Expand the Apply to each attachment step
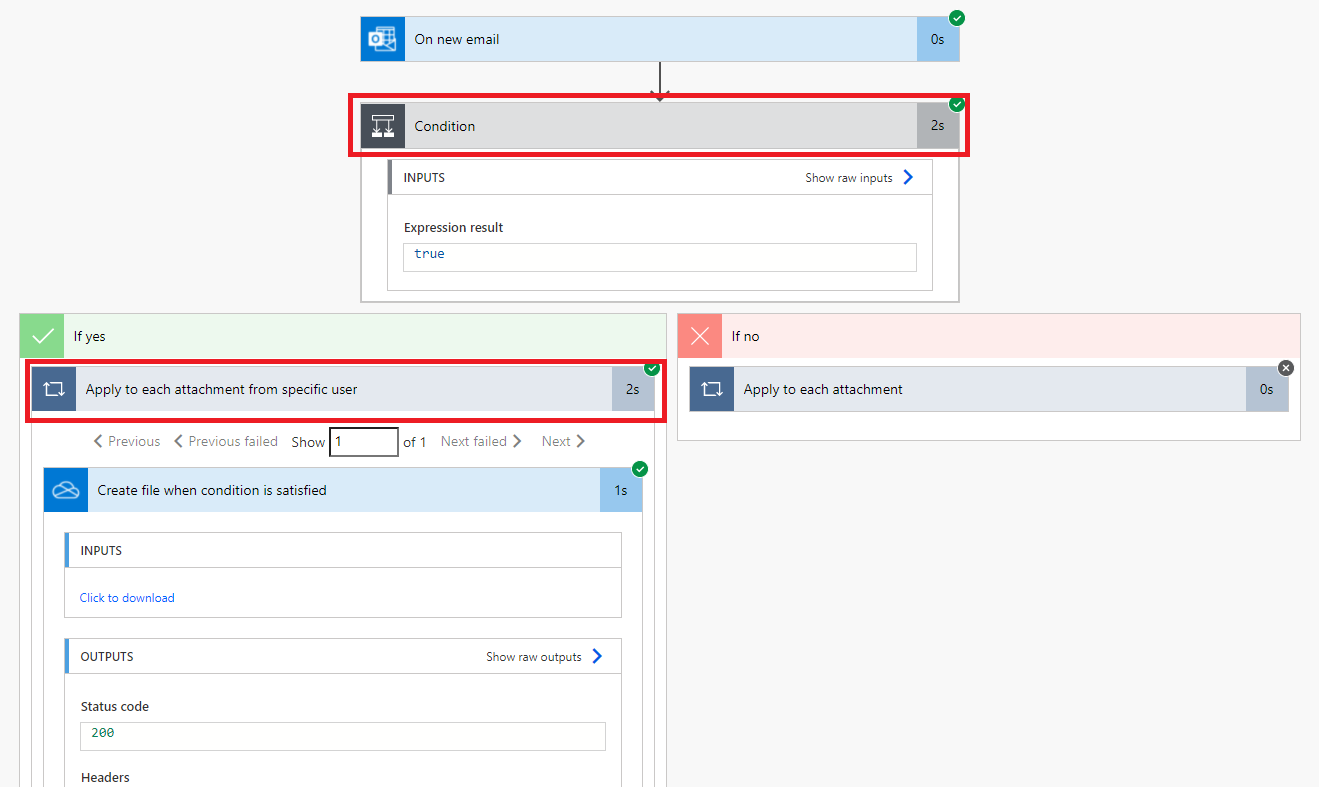 [989, 389]
